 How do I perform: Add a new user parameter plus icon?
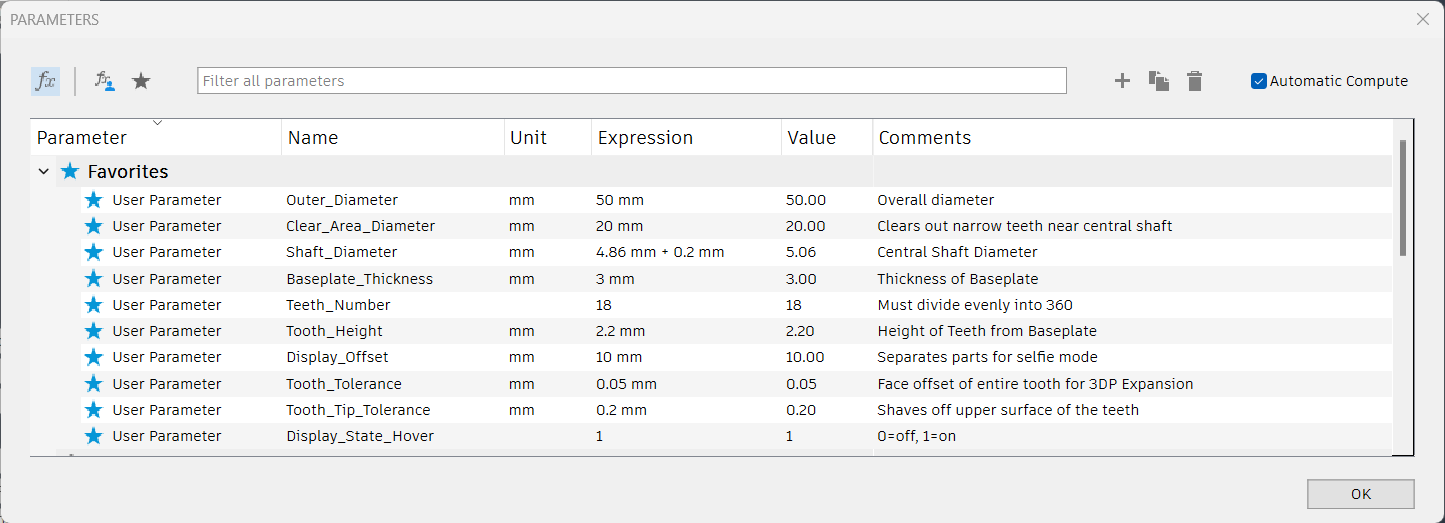pyautogui.click(x=1122, y=81)
